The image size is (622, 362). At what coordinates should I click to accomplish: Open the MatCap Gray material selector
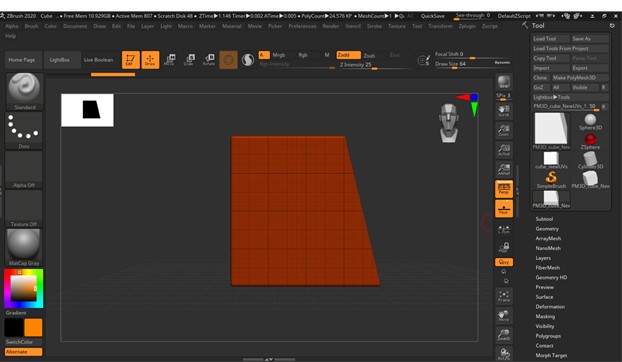coord(24,247)
